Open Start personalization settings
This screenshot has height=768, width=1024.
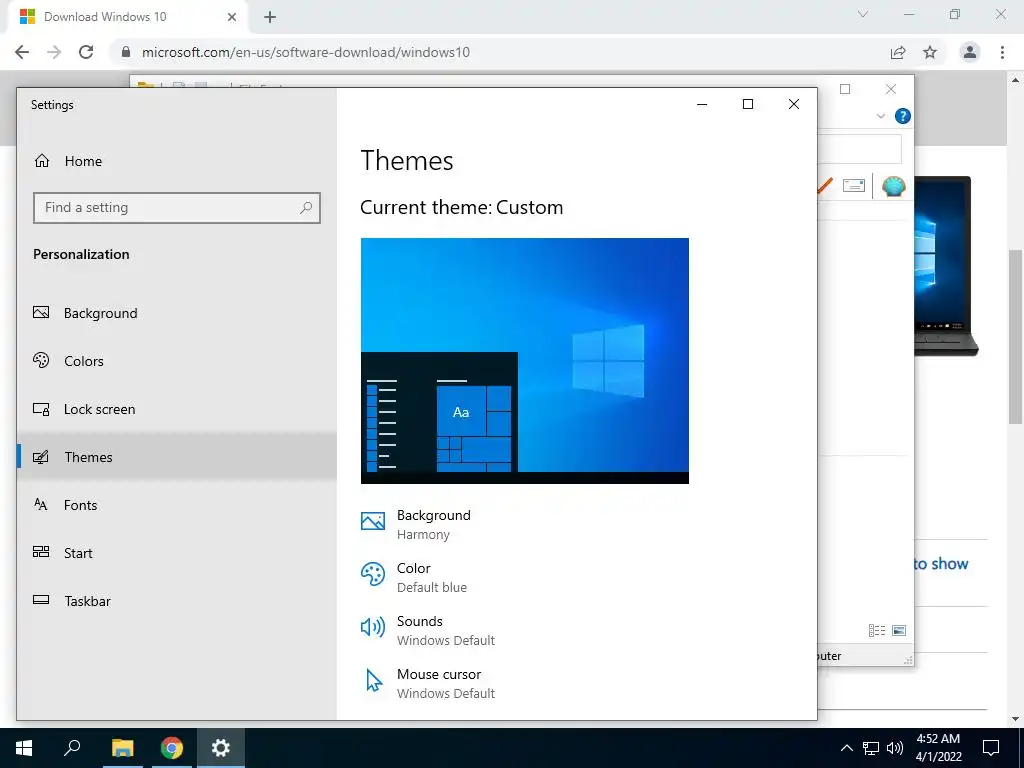pyautogui.click(x=176, y=552)
